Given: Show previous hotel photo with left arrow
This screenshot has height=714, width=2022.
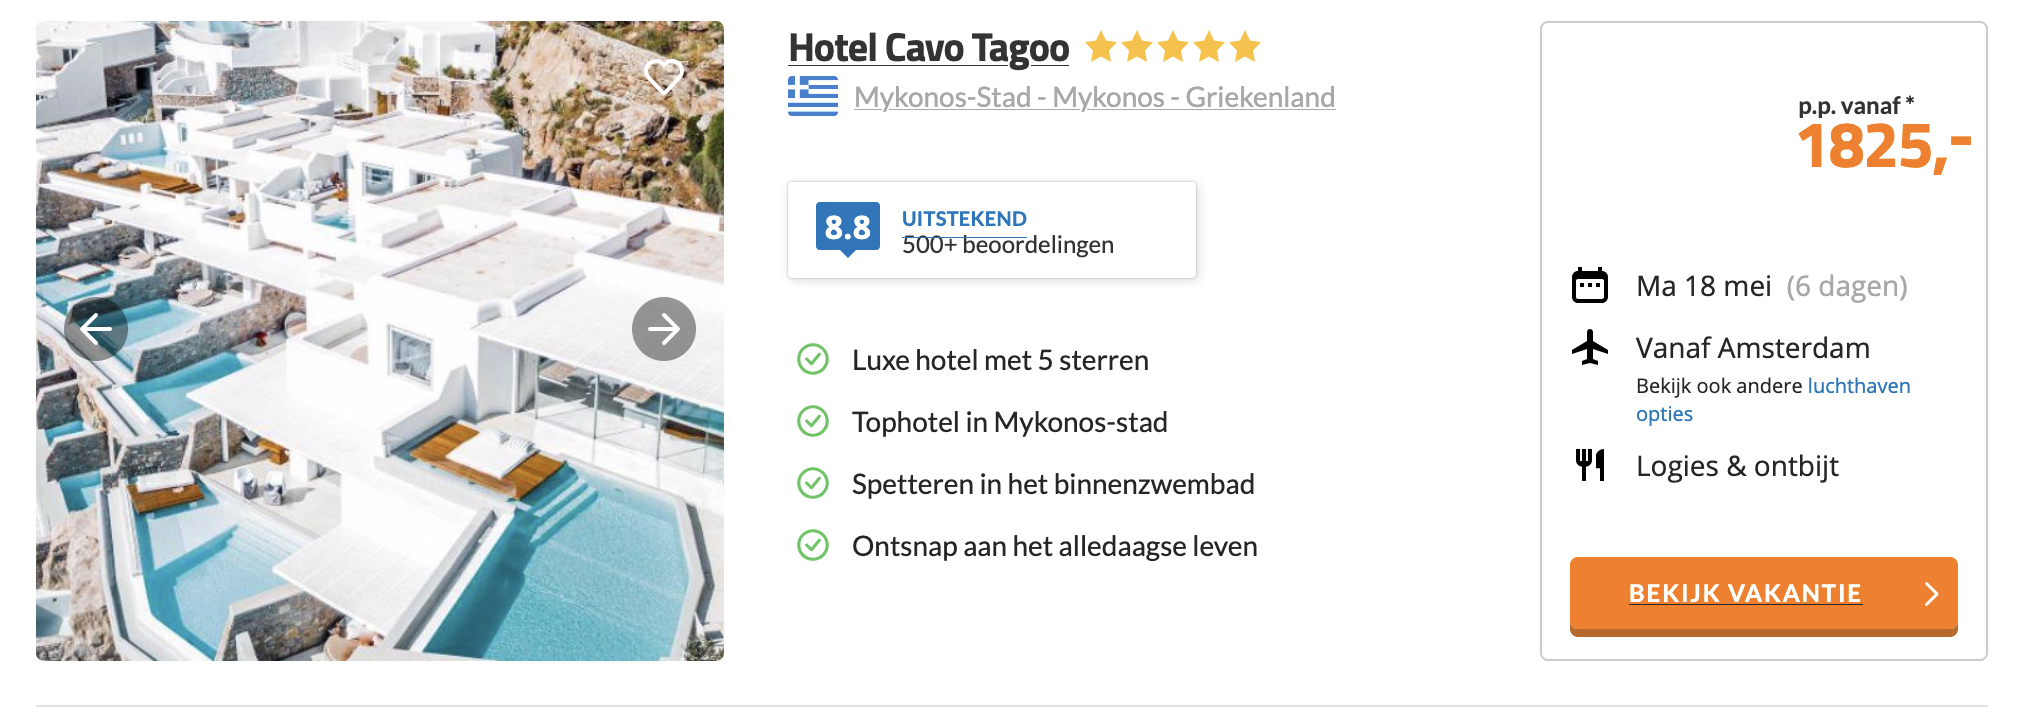Looking at the screenshot, I should pos(96,329).
